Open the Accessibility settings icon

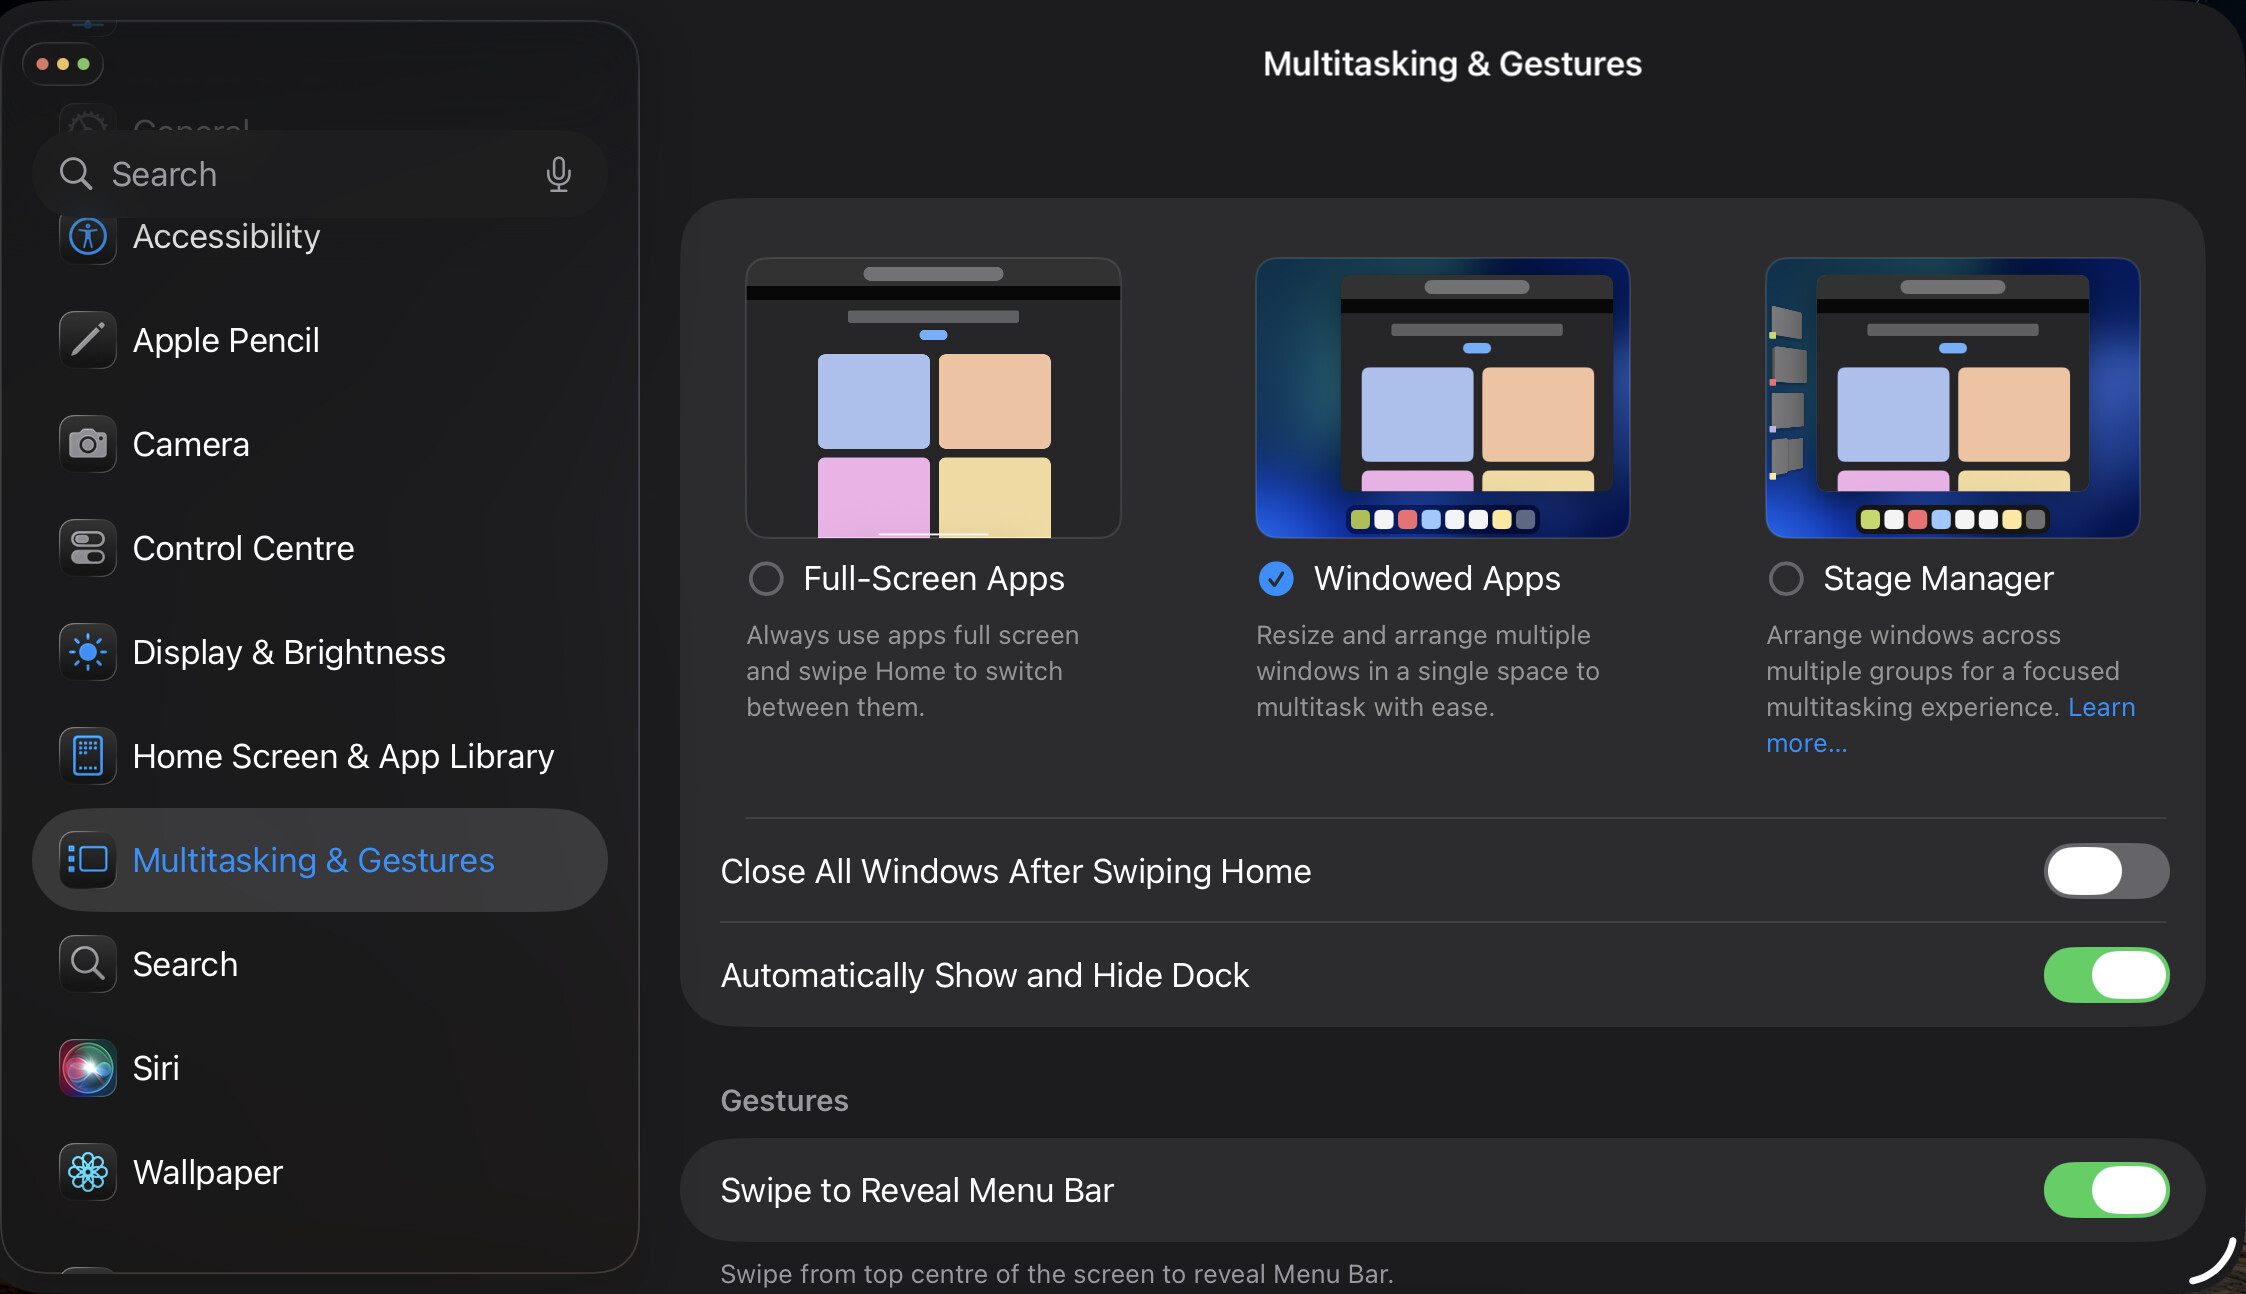click(x=88, y=238)
